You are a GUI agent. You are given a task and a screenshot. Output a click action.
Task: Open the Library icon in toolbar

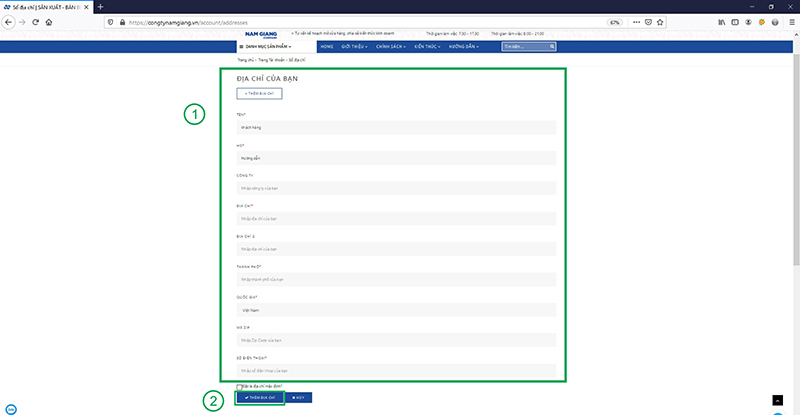(x=721, y=22)
